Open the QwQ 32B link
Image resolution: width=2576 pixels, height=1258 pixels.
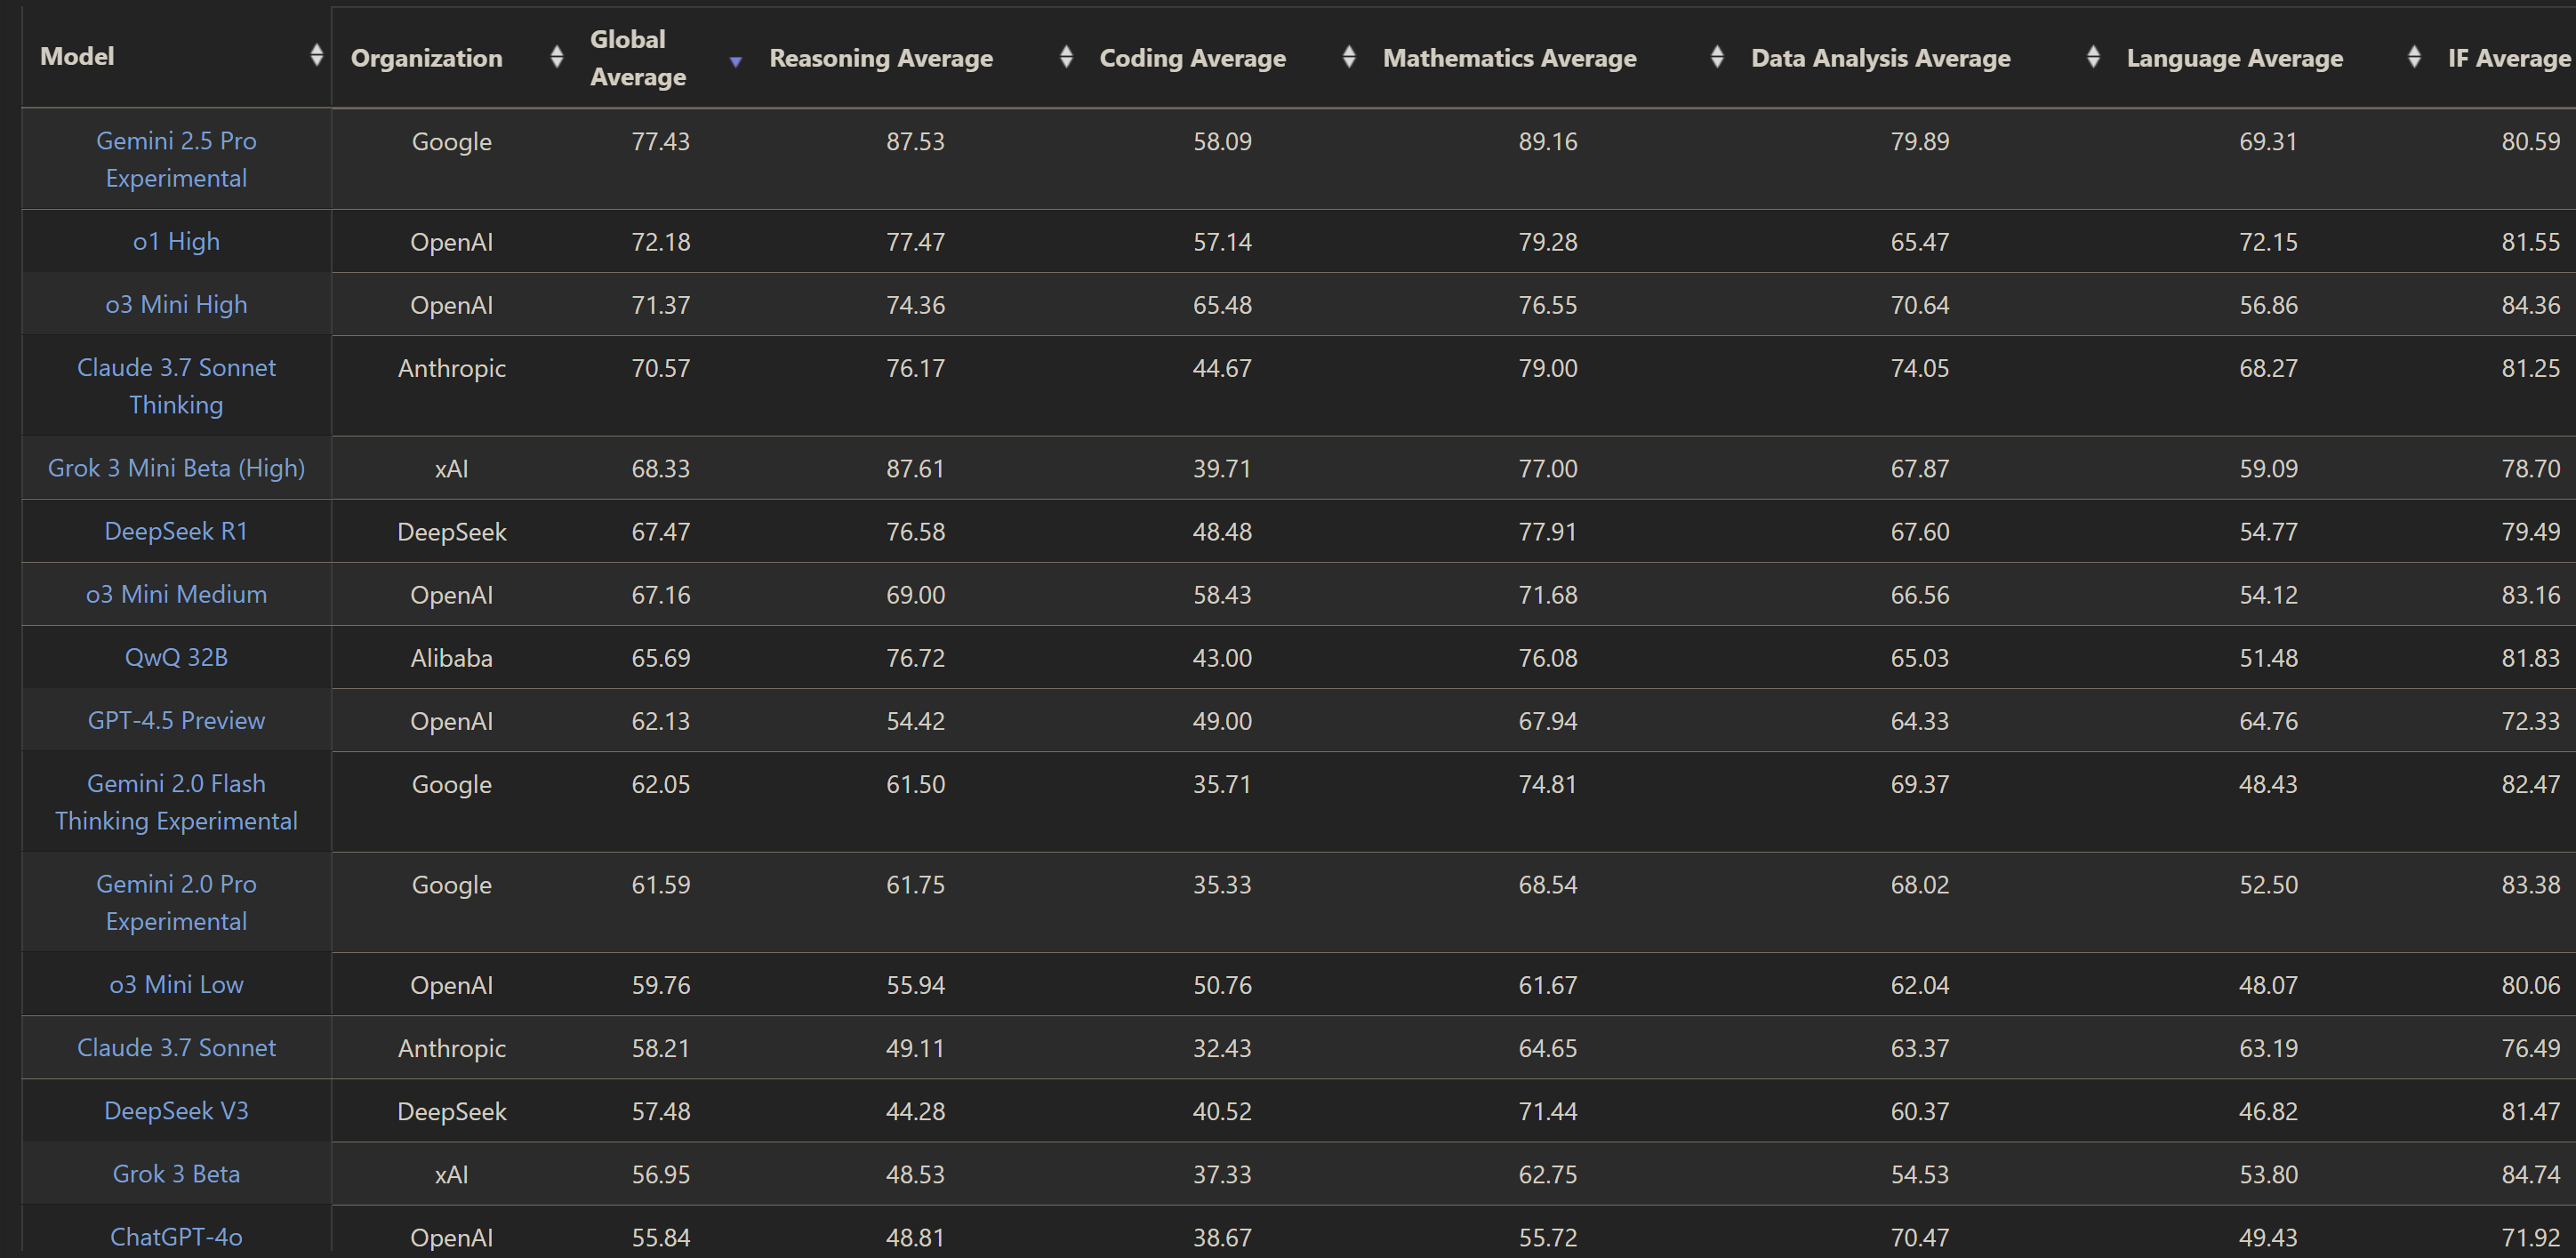tap(176, 657)
